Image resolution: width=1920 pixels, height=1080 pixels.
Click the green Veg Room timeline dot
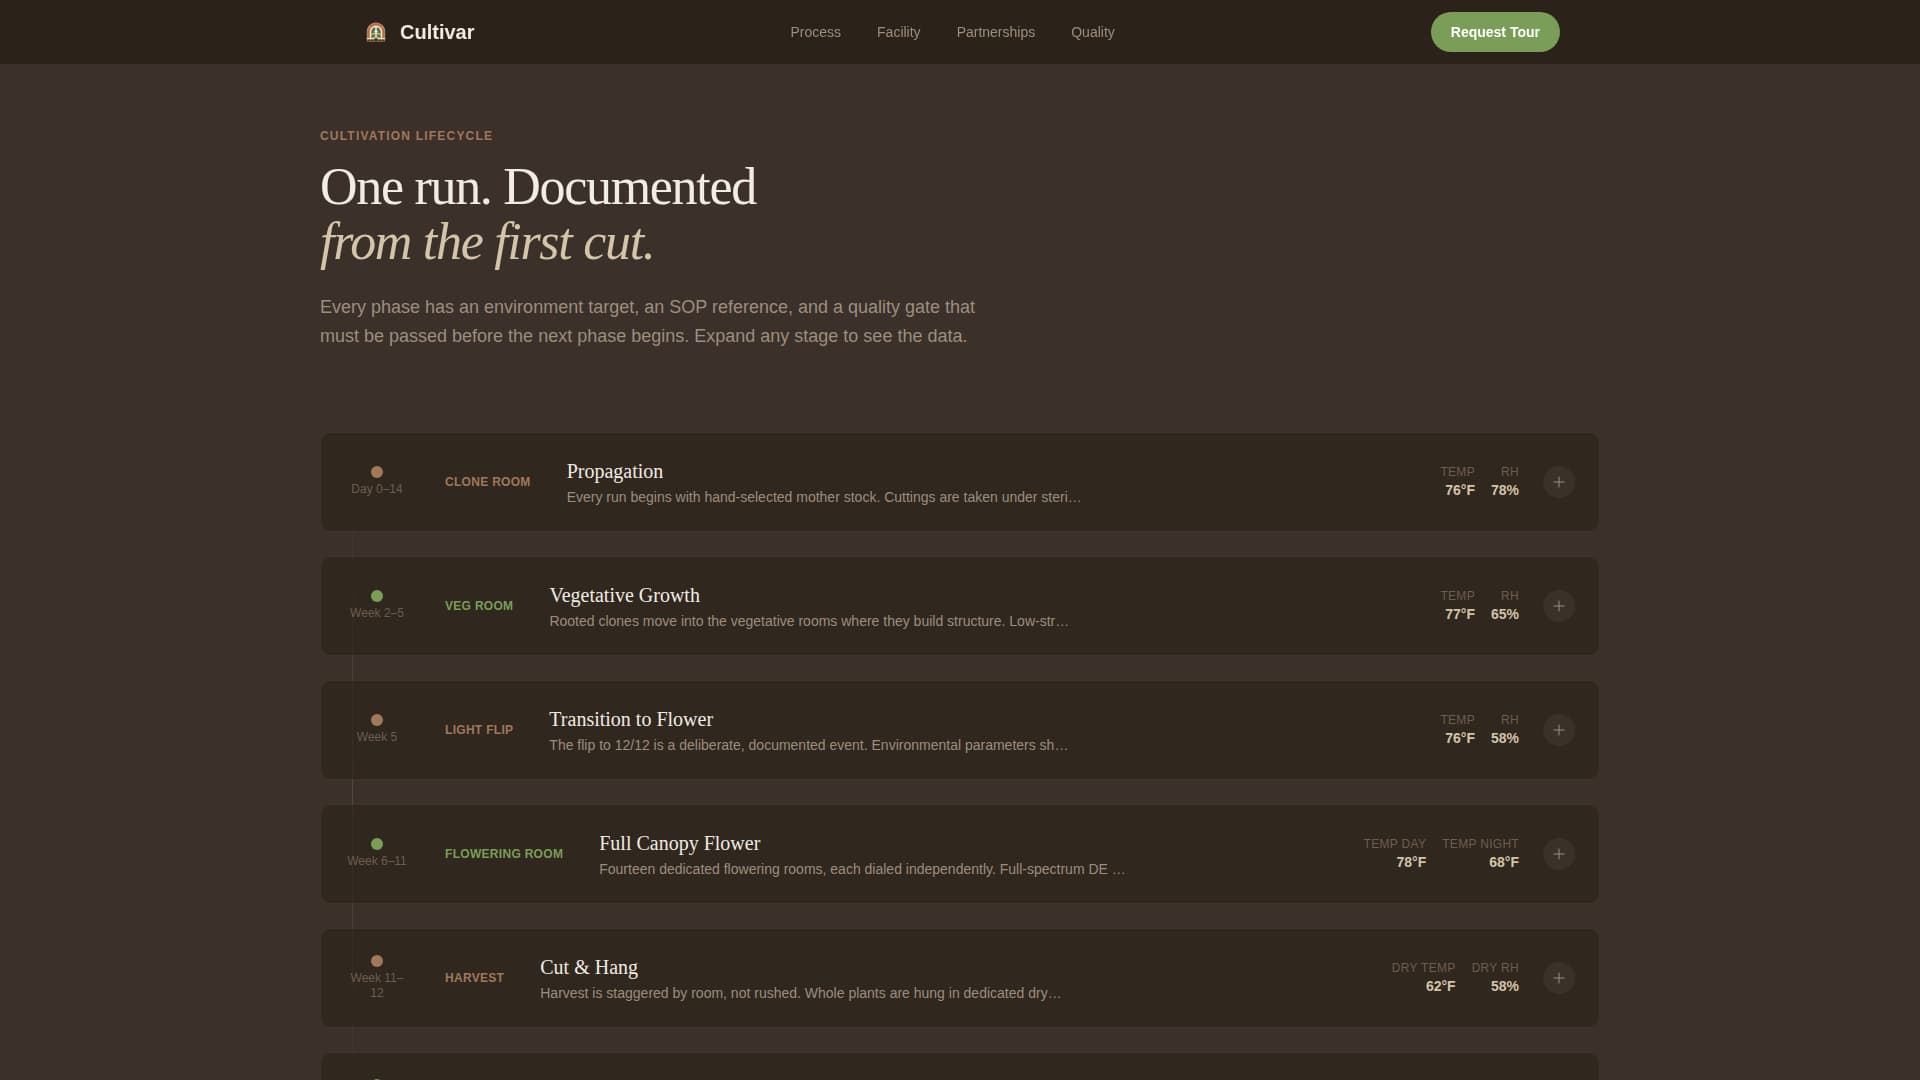[x=377, y=596]
